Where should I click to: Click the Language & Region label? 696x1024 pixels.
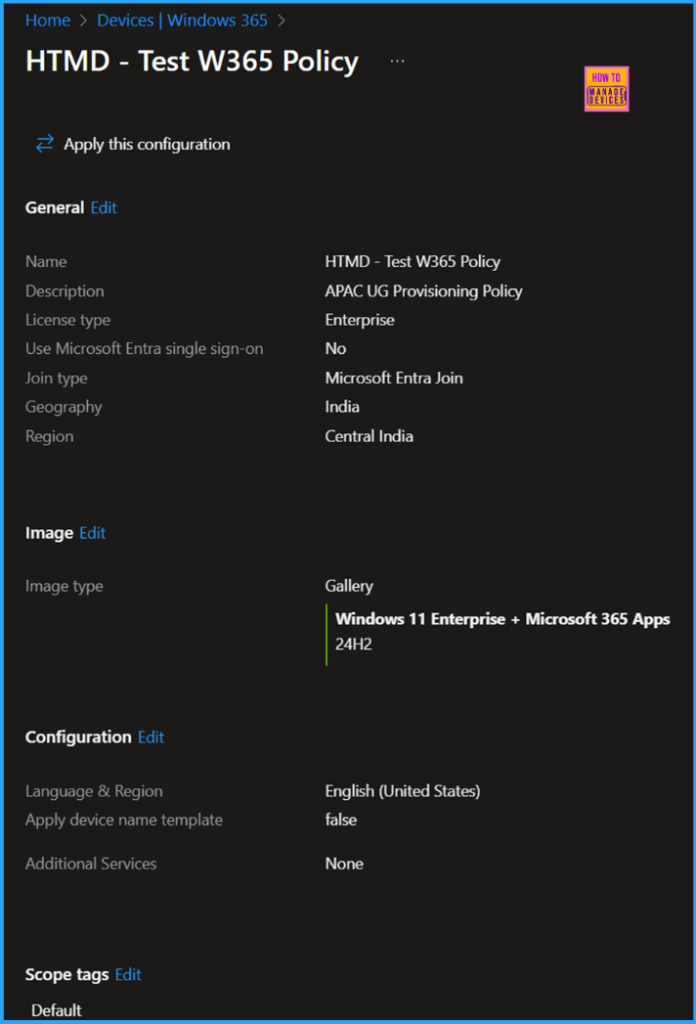point(94,792)
